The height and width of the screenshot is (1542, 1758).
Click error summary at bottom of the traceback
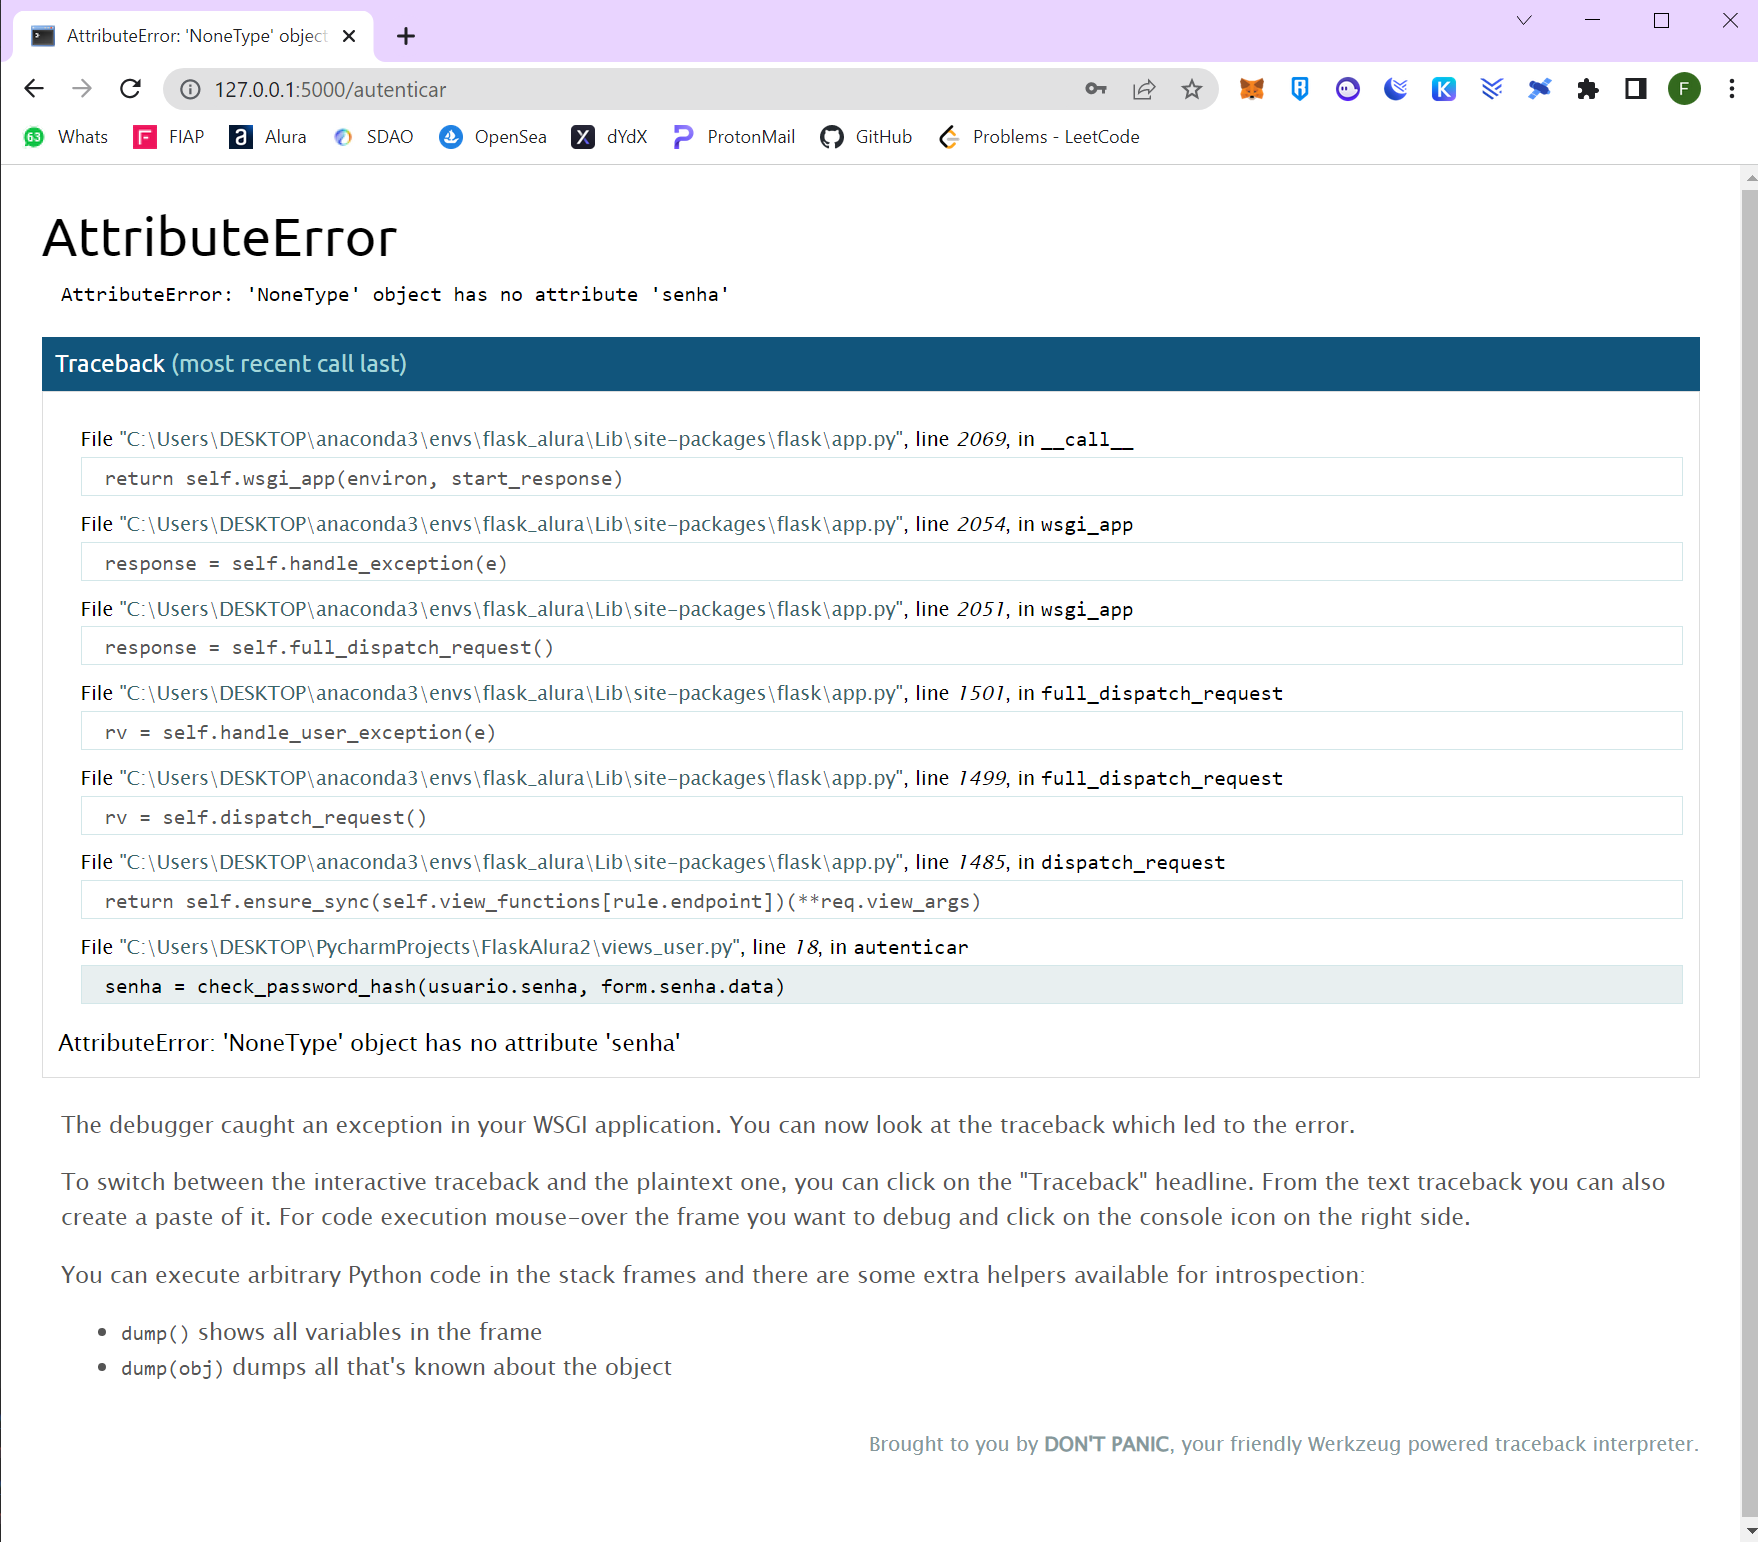point(369,1043)
